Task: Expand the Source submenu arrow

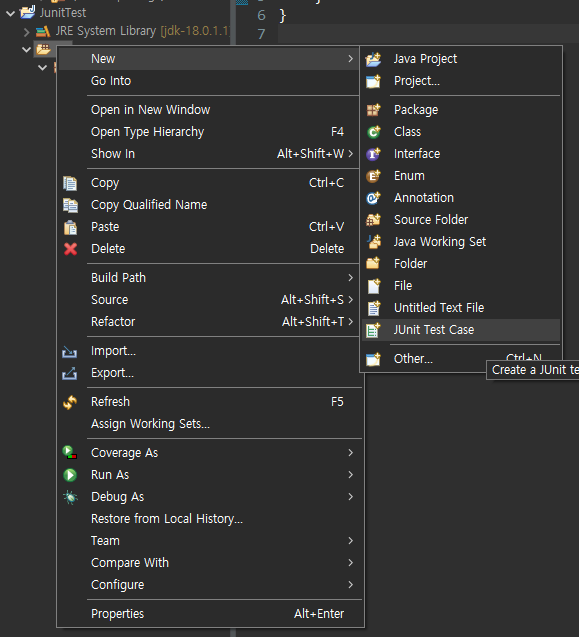Action: click(x=350, y=299)
